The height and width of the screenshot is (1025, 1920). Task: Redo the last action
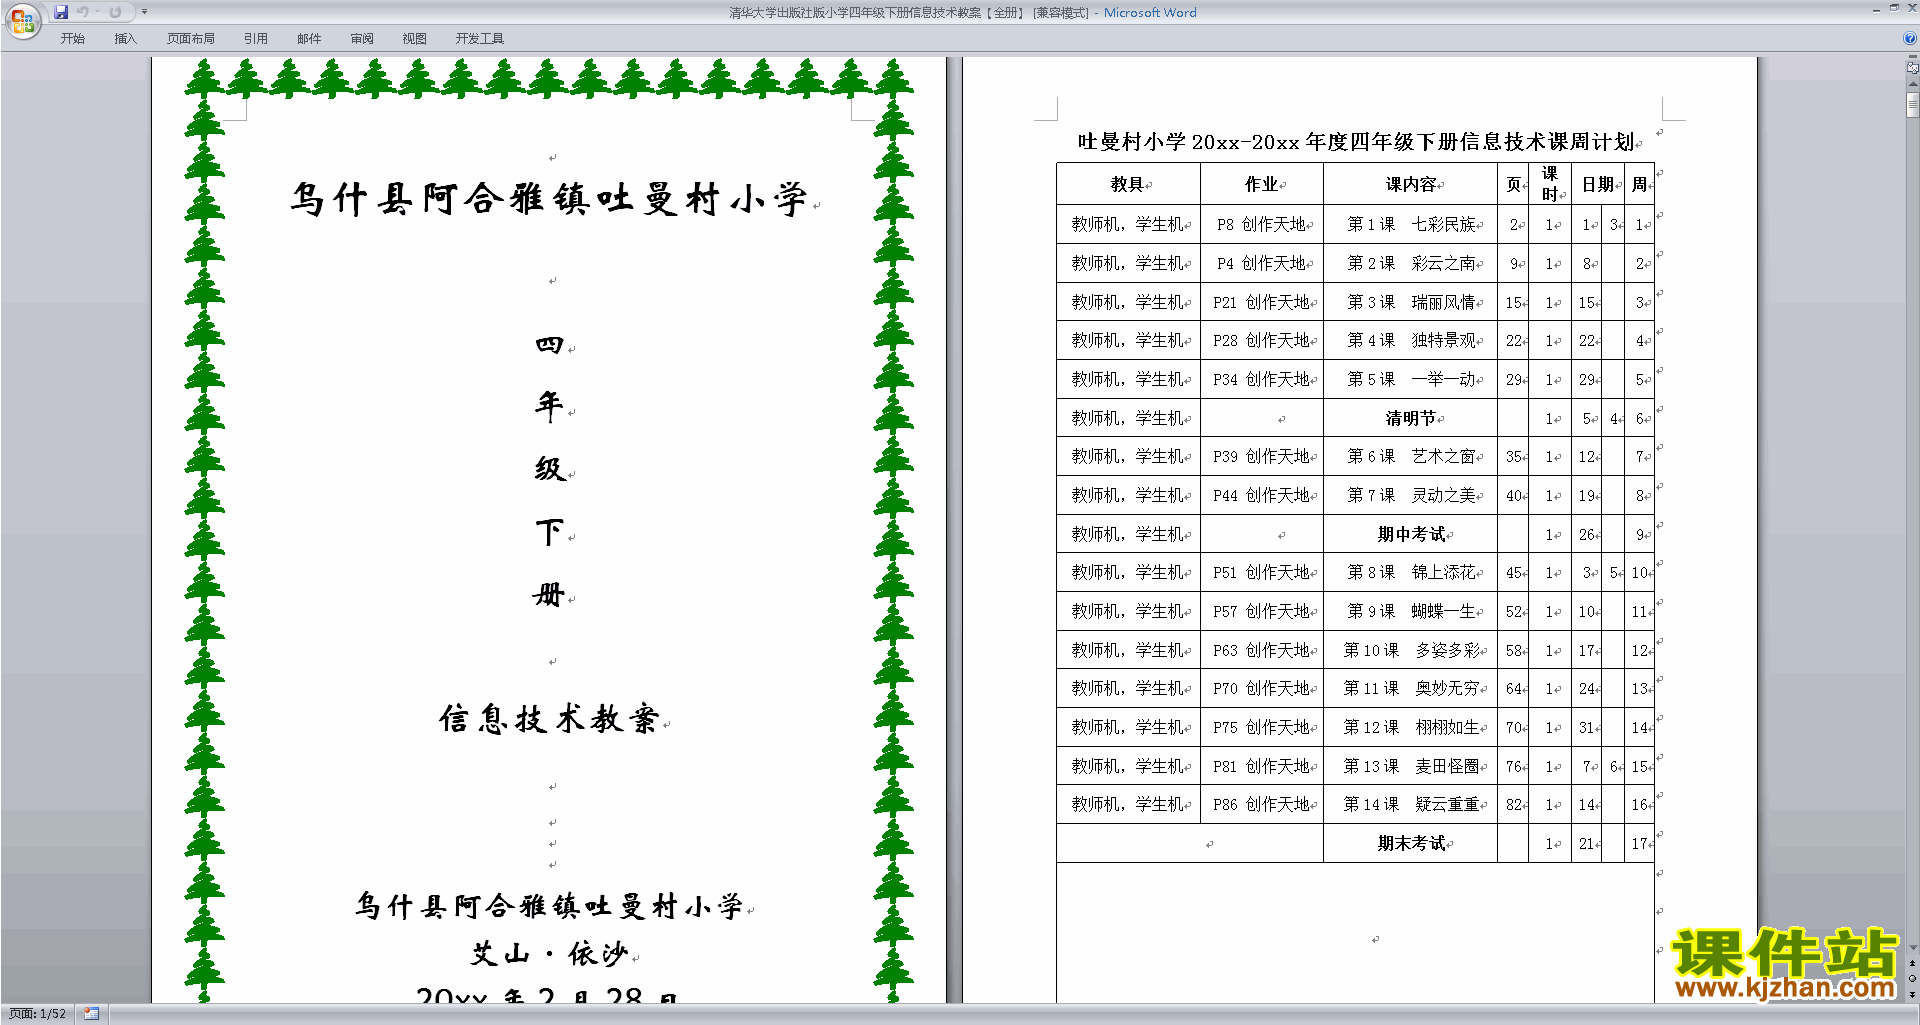[115, 12]
